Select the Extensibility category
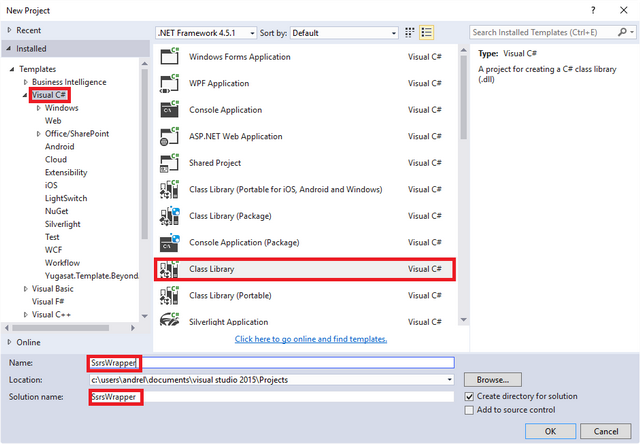640x444 pixels. pyautogui.click(x=66, y=173)
